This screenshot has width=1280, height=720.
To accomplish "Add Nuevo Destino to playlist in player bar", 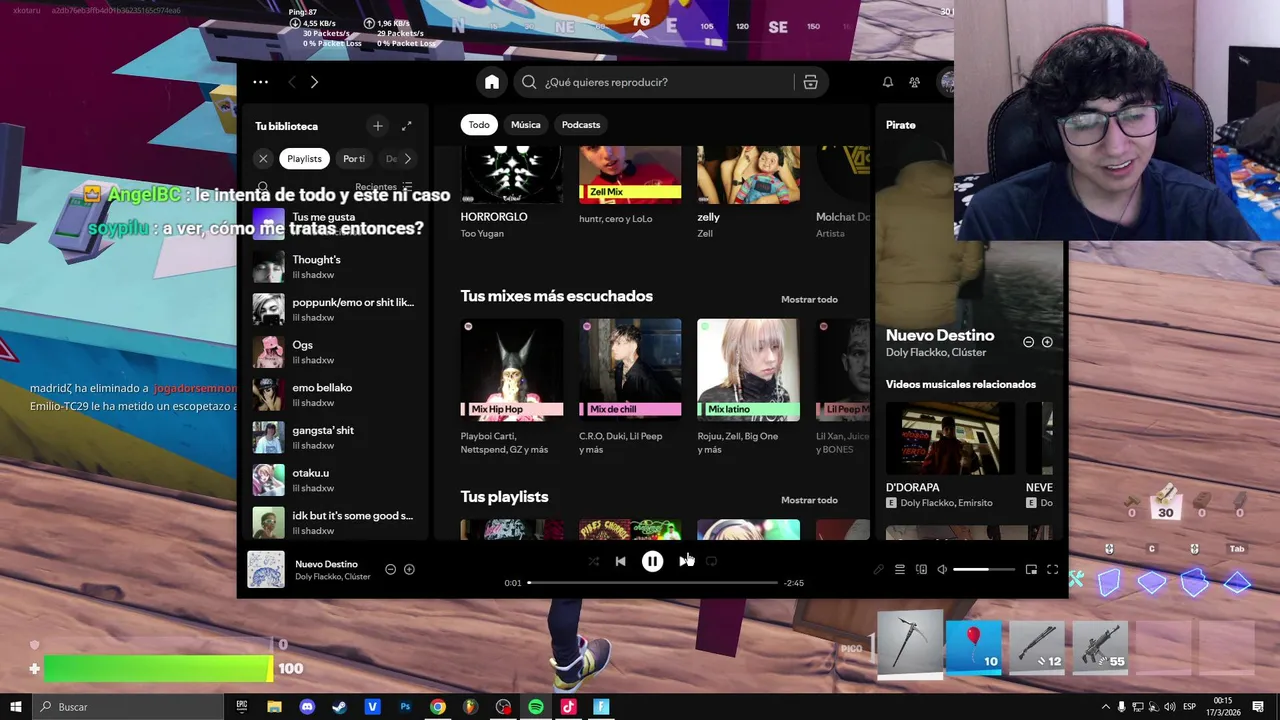I will (409, 569).
